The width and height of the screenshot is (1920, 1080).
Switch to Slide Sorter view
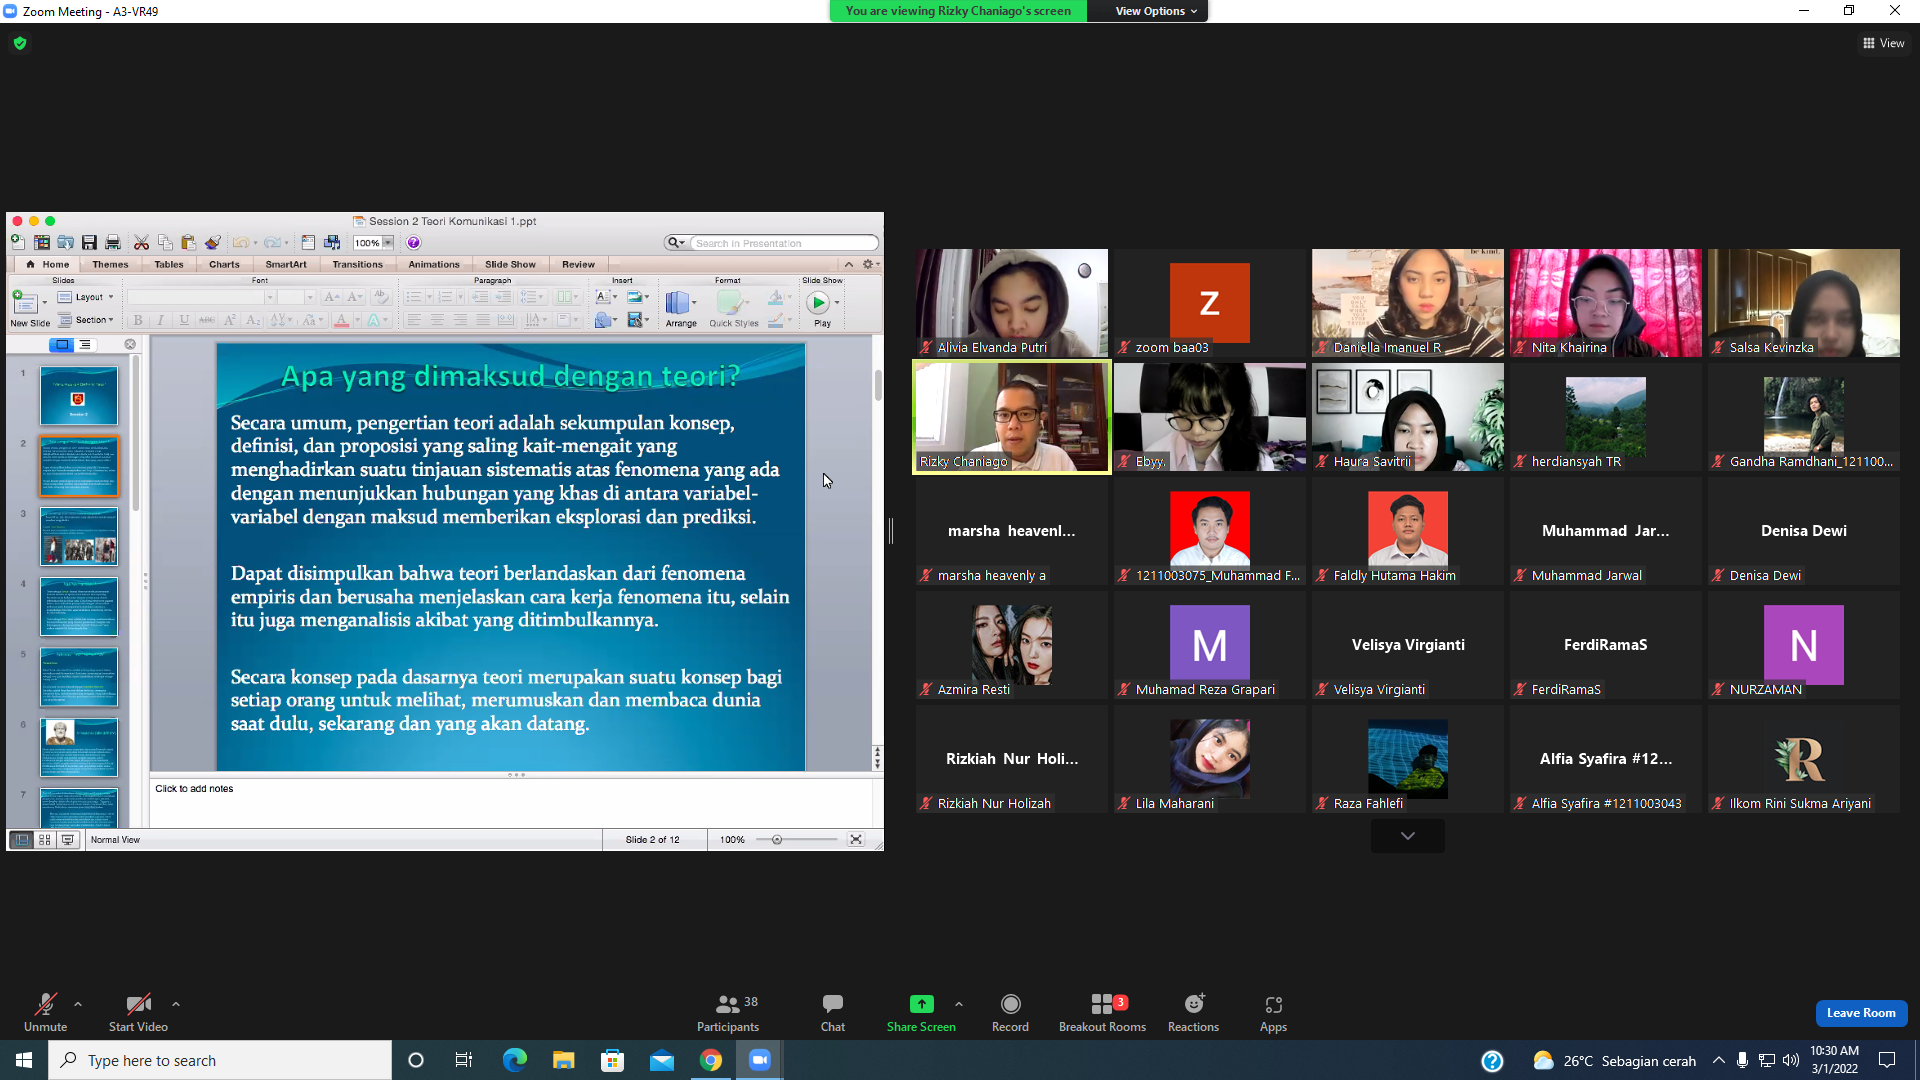[45, 840]
